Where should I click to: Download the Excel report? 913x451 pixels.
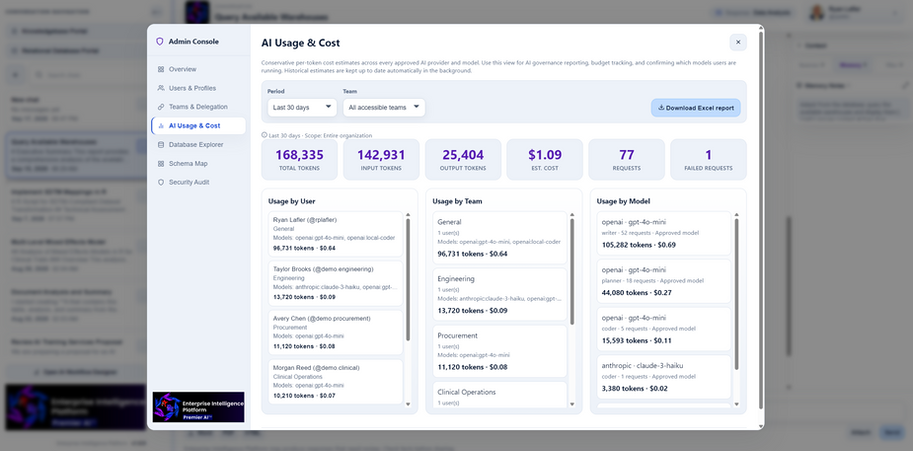pyautogui.click(x=696, y=108)
